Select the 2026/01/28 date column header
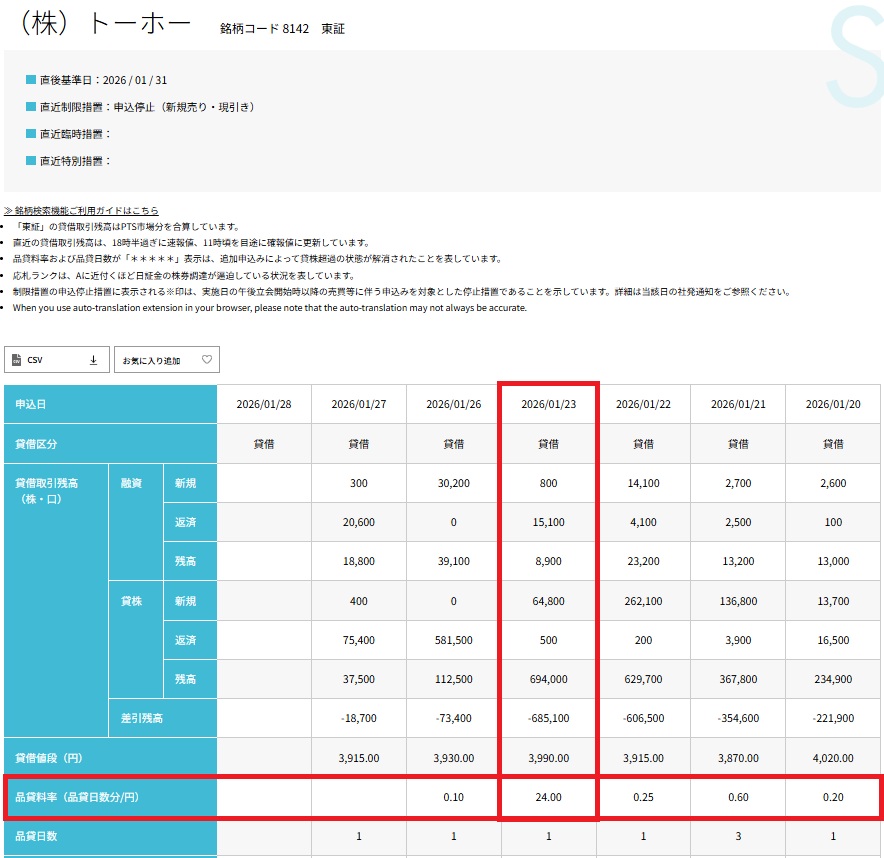This screenshot has width=884, height=858. pyautogui.click(x=264, y=404)
